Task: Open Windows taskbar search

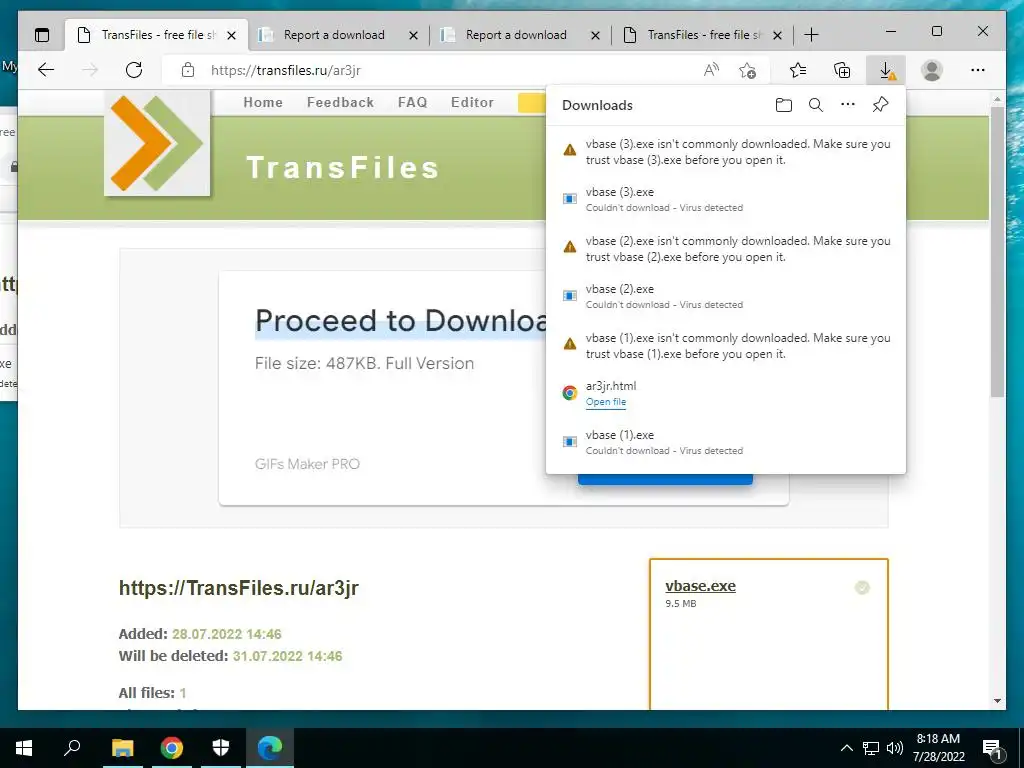Action: [x=72, y=748]
